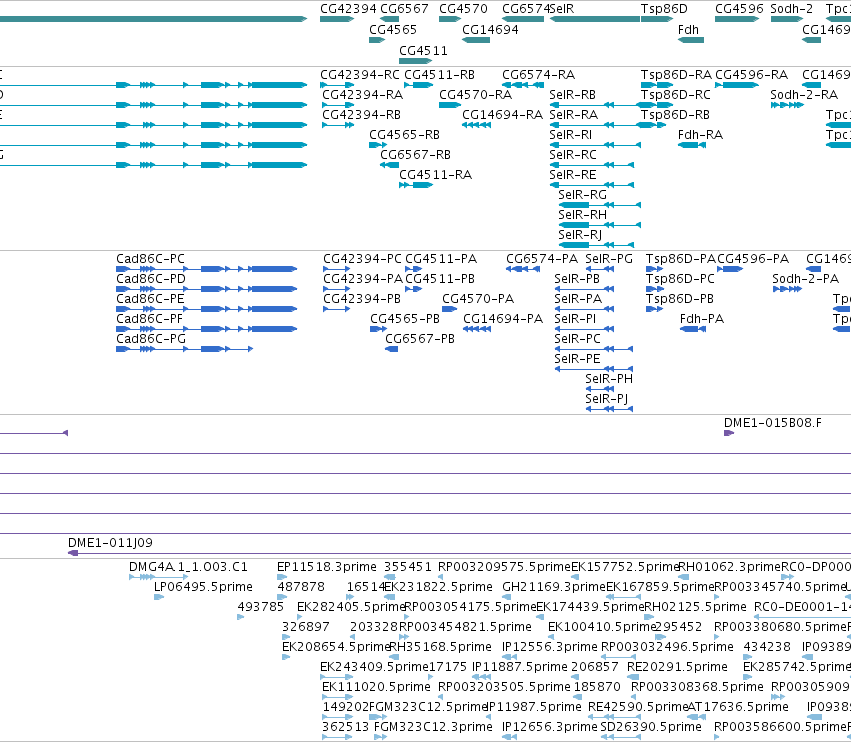Select the Fdh-RA transcript
Screen dimensions: 851x742
(700, 135)
